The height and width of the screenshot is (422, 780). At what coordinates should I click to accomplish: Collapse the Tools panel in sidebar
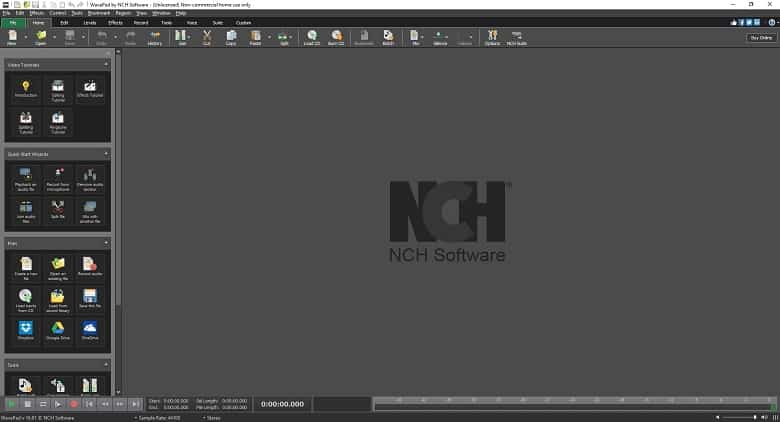pyautogui.click(x=106, y=364)
